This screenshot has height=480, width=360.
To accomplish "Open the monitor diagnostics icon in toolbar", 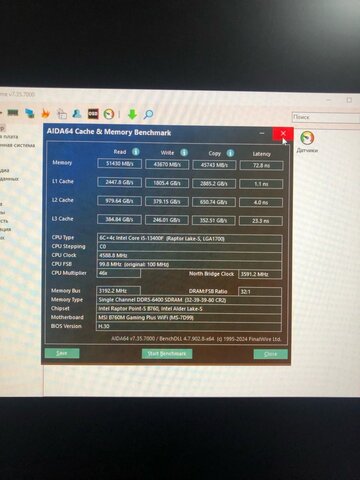I will click(x=62, y=114).
